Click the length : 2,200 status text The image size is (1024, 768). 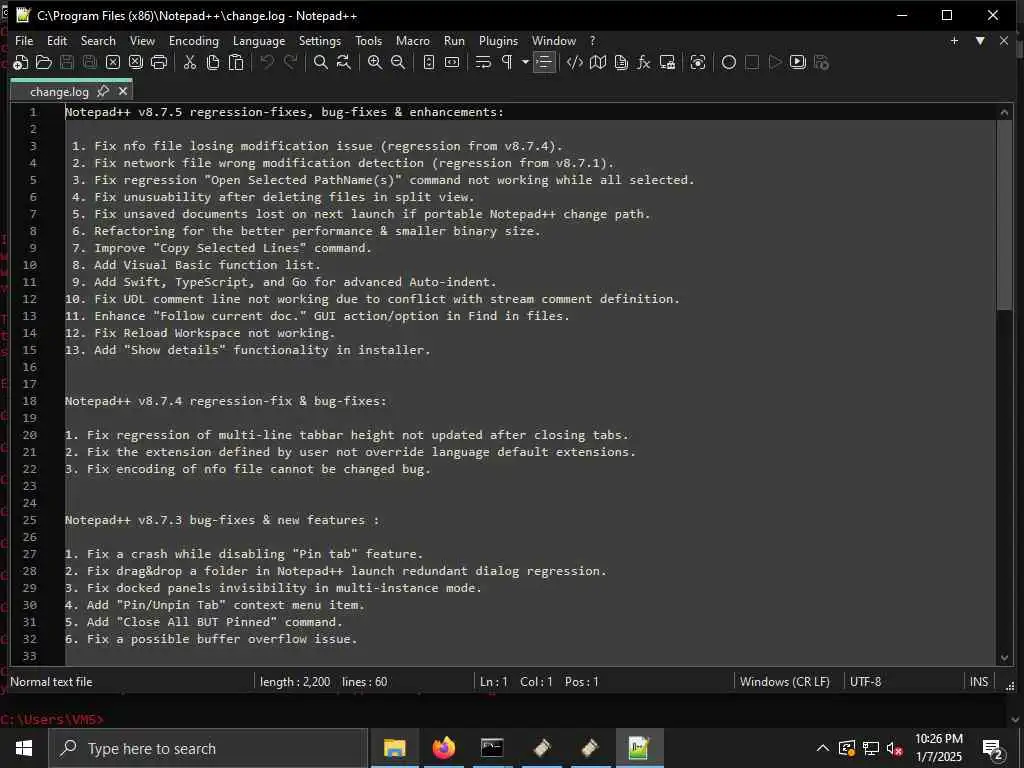pyautogui.click(x=295, y=682)
